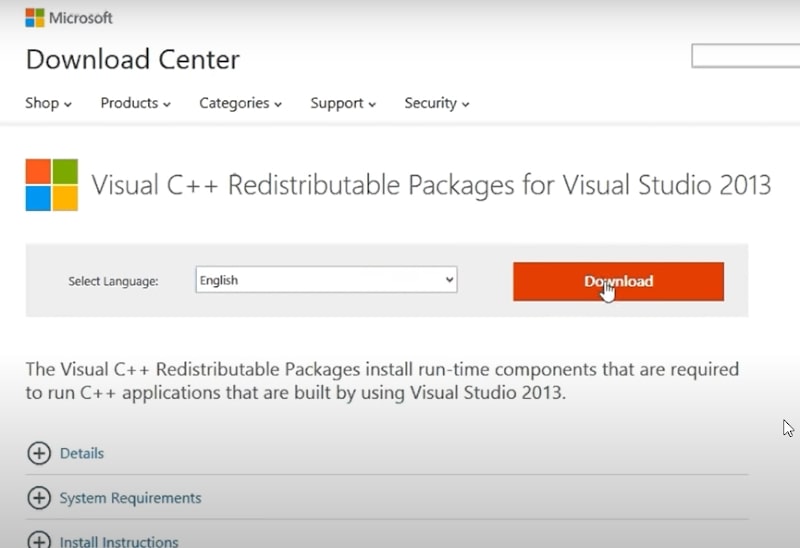
Task: Expand System Requirements section link
Action: (x=130, y=498)
